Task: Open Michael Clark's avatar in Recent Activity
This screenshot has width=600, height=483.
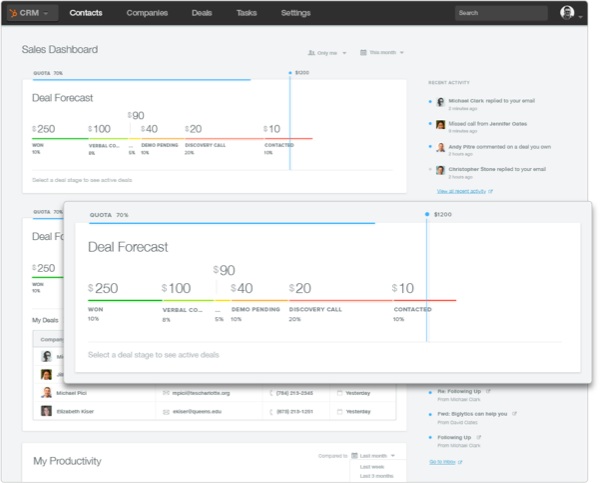Action: click(x=440, y=102)
